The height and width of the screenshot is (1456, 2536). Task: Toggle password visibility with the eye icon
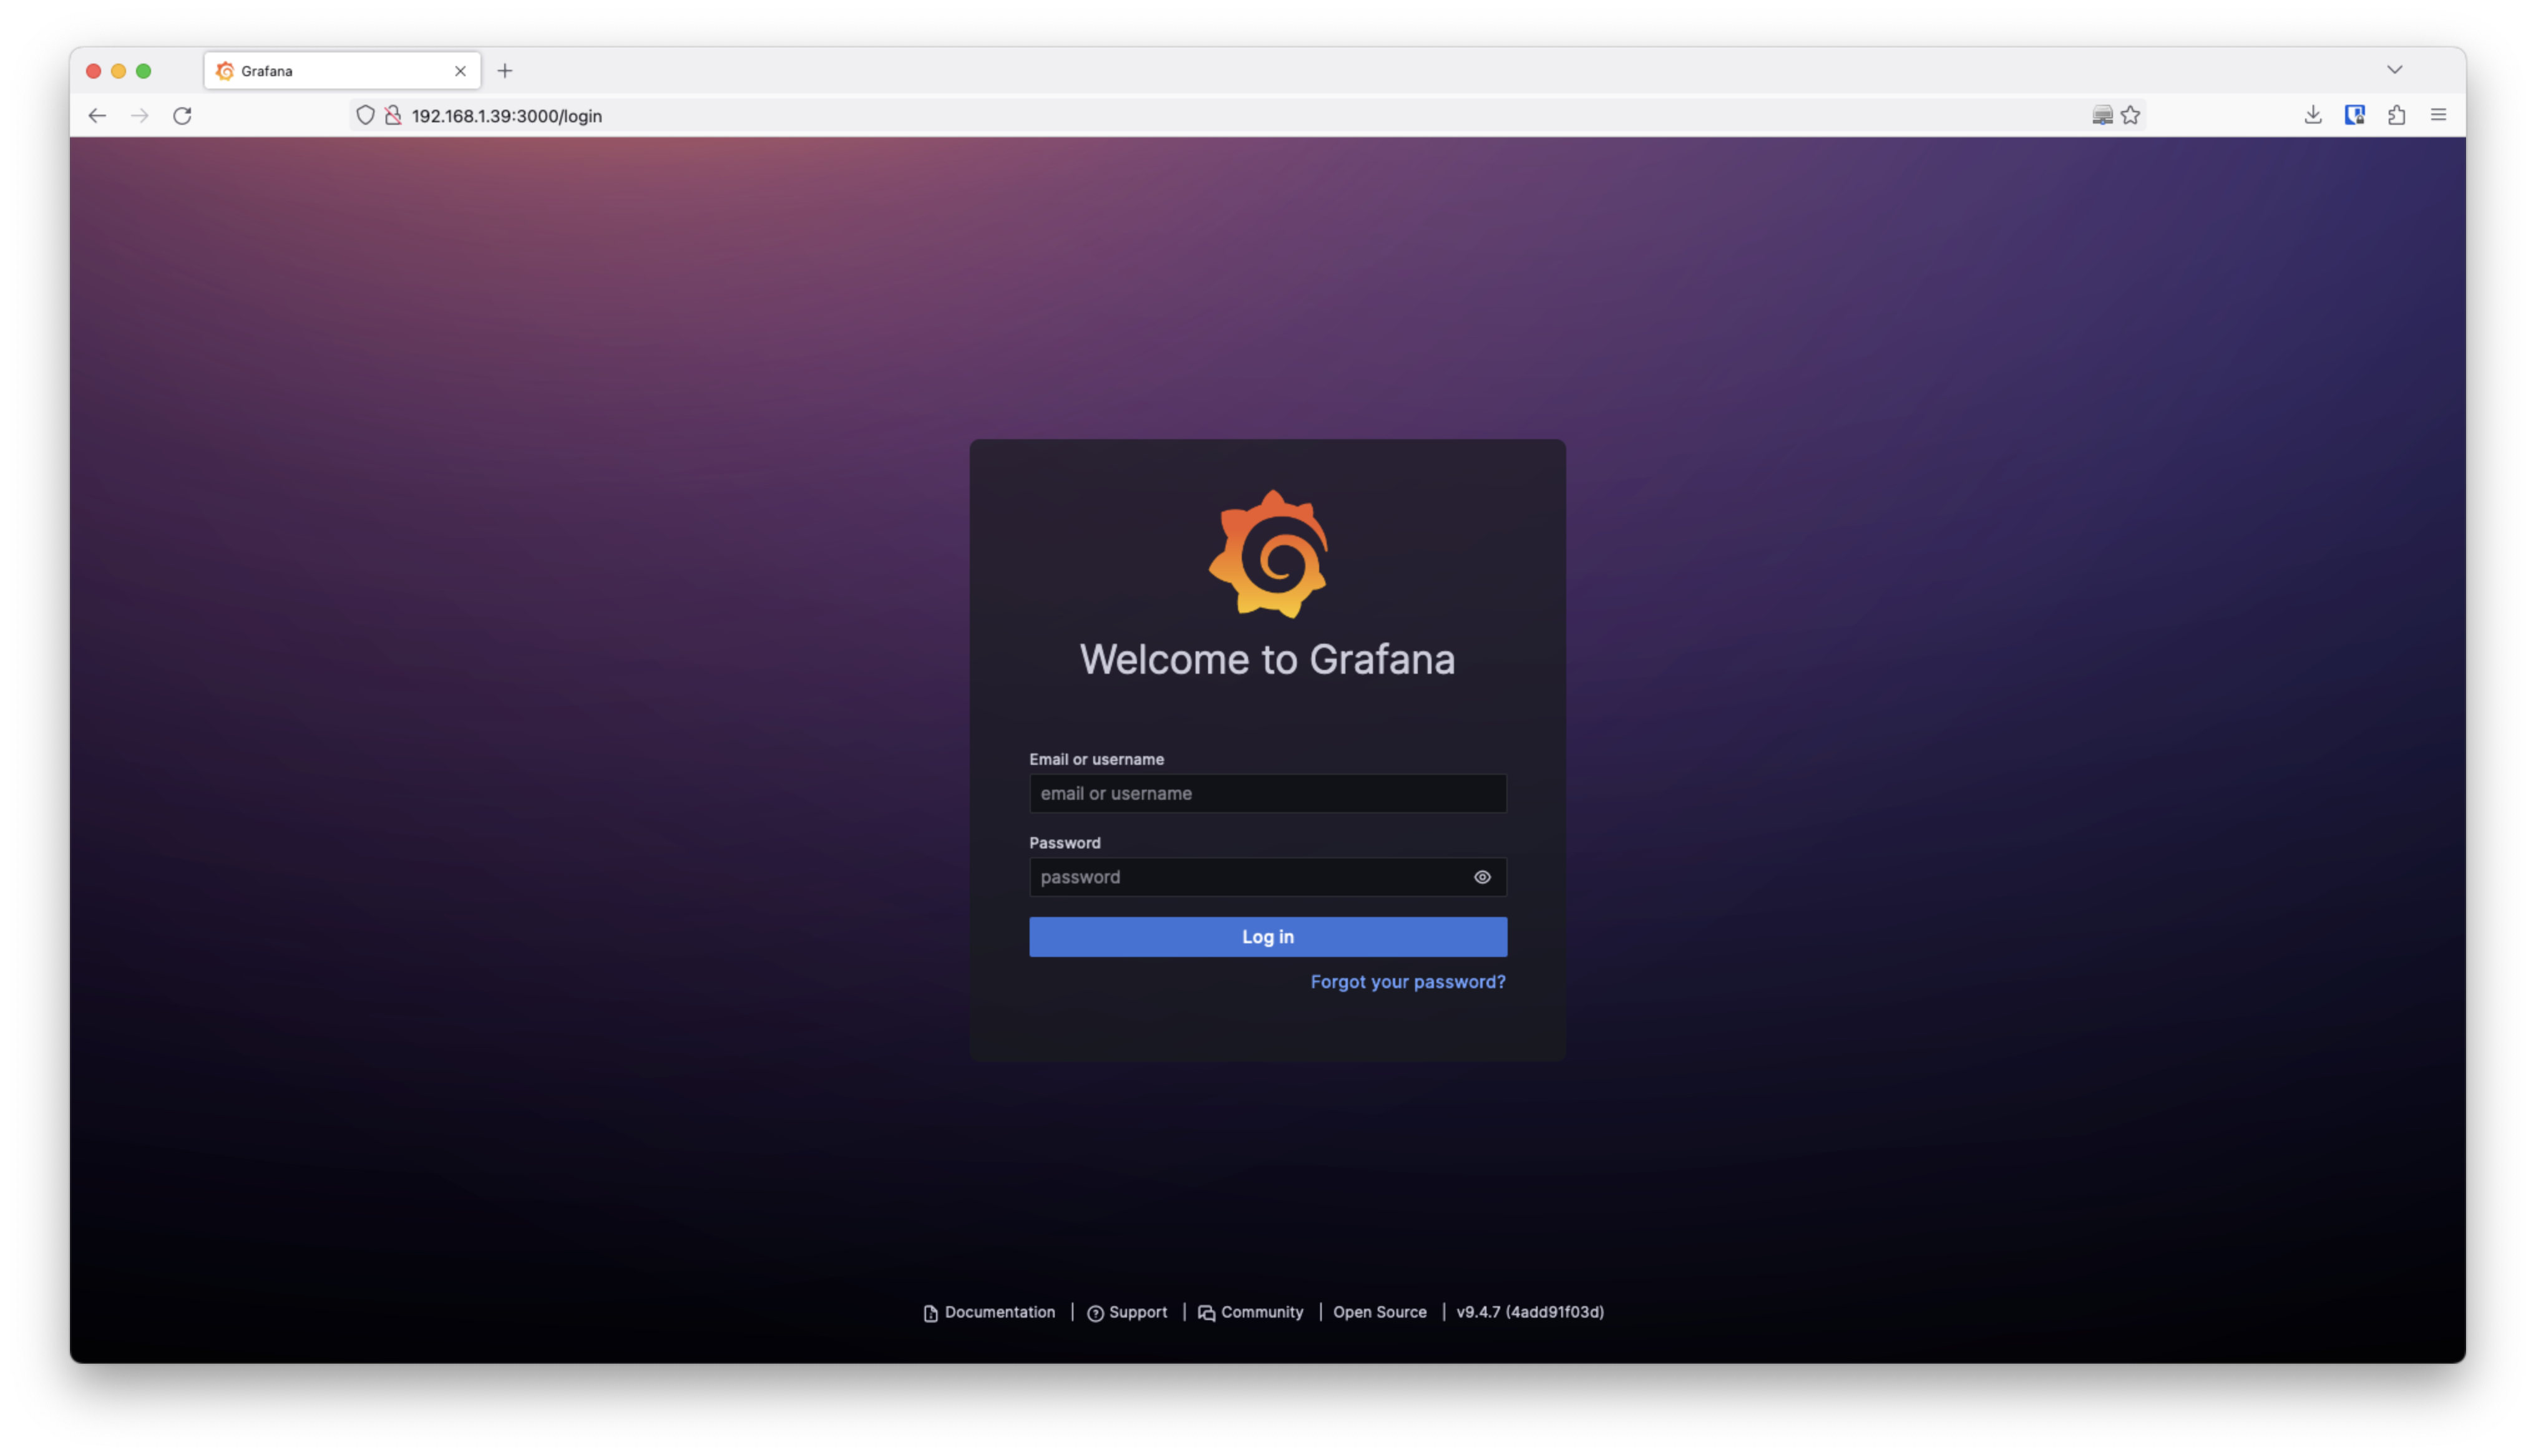pos(1483,877)
